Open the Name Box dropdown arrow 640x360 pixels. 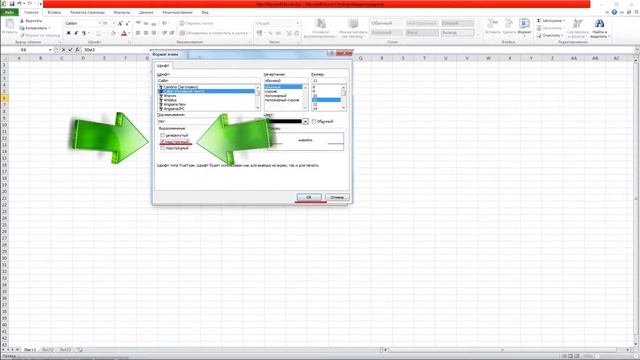[x=50, y=50]
